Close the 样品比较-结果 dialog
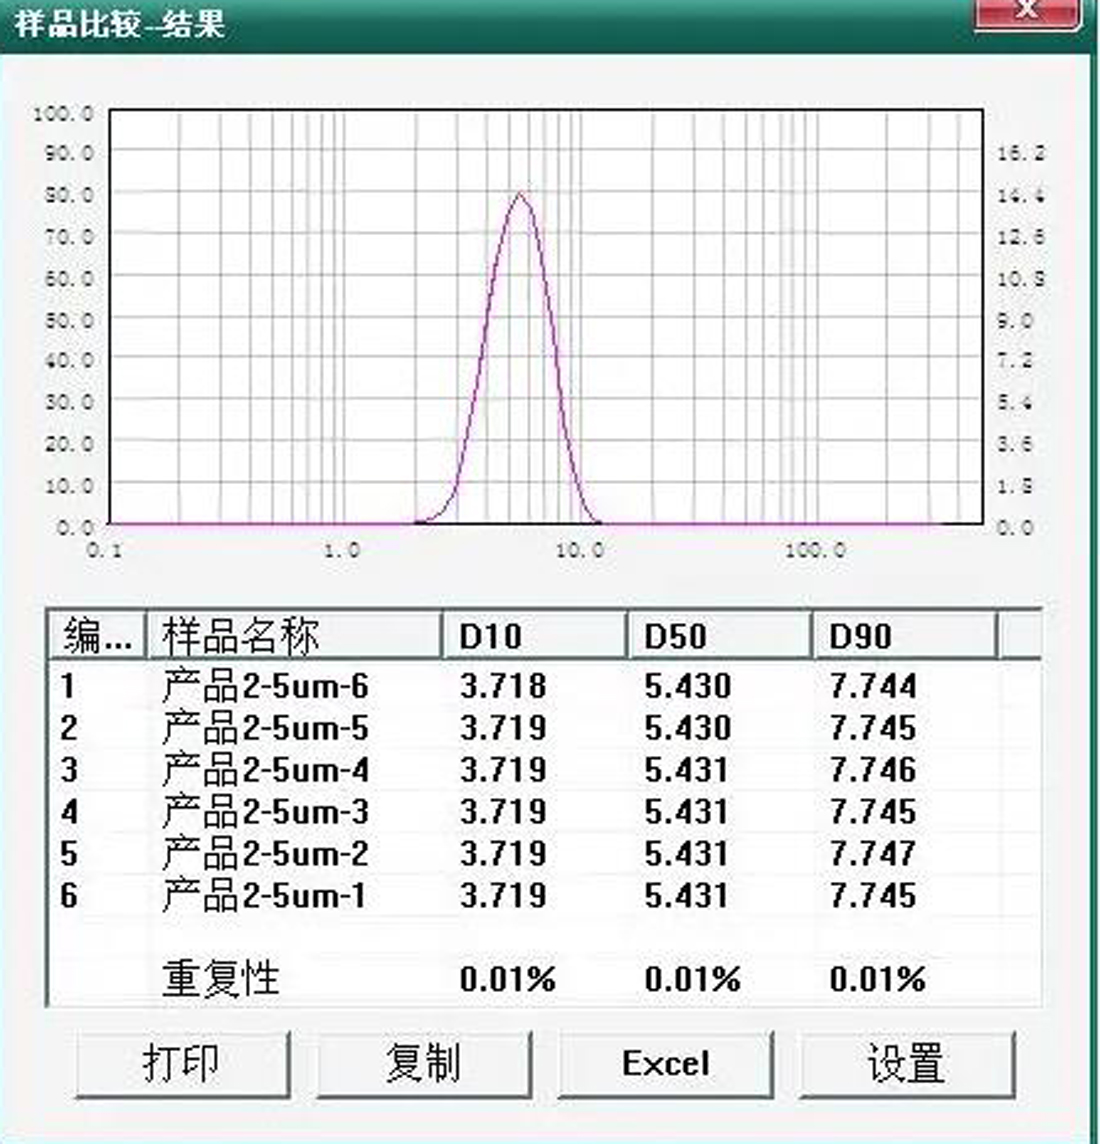 (x=1027, y=13)
